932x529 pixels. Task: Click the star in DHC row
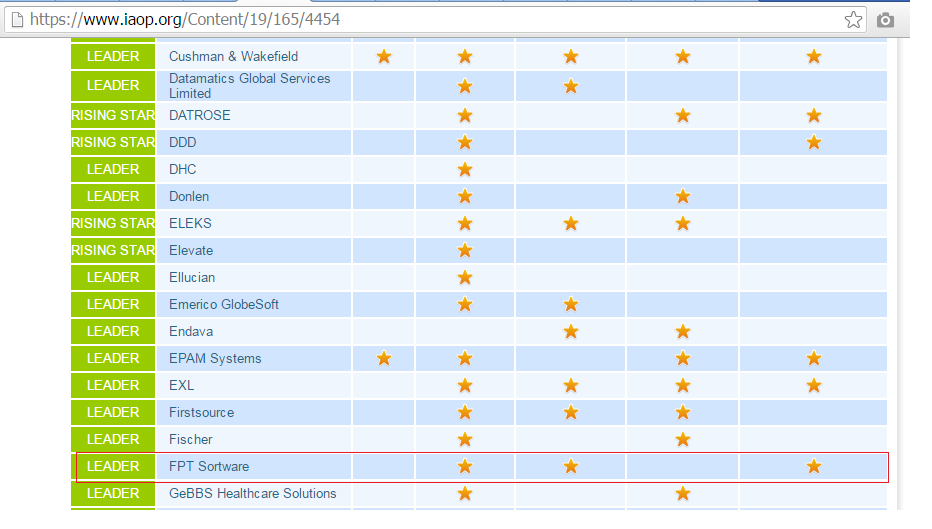click(465, 169)
